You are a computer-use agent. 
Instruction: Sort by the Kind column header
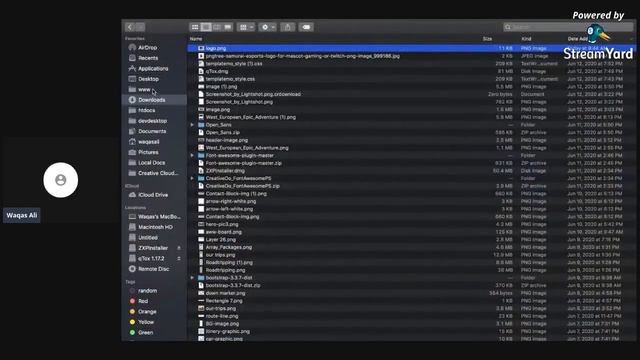527,39
